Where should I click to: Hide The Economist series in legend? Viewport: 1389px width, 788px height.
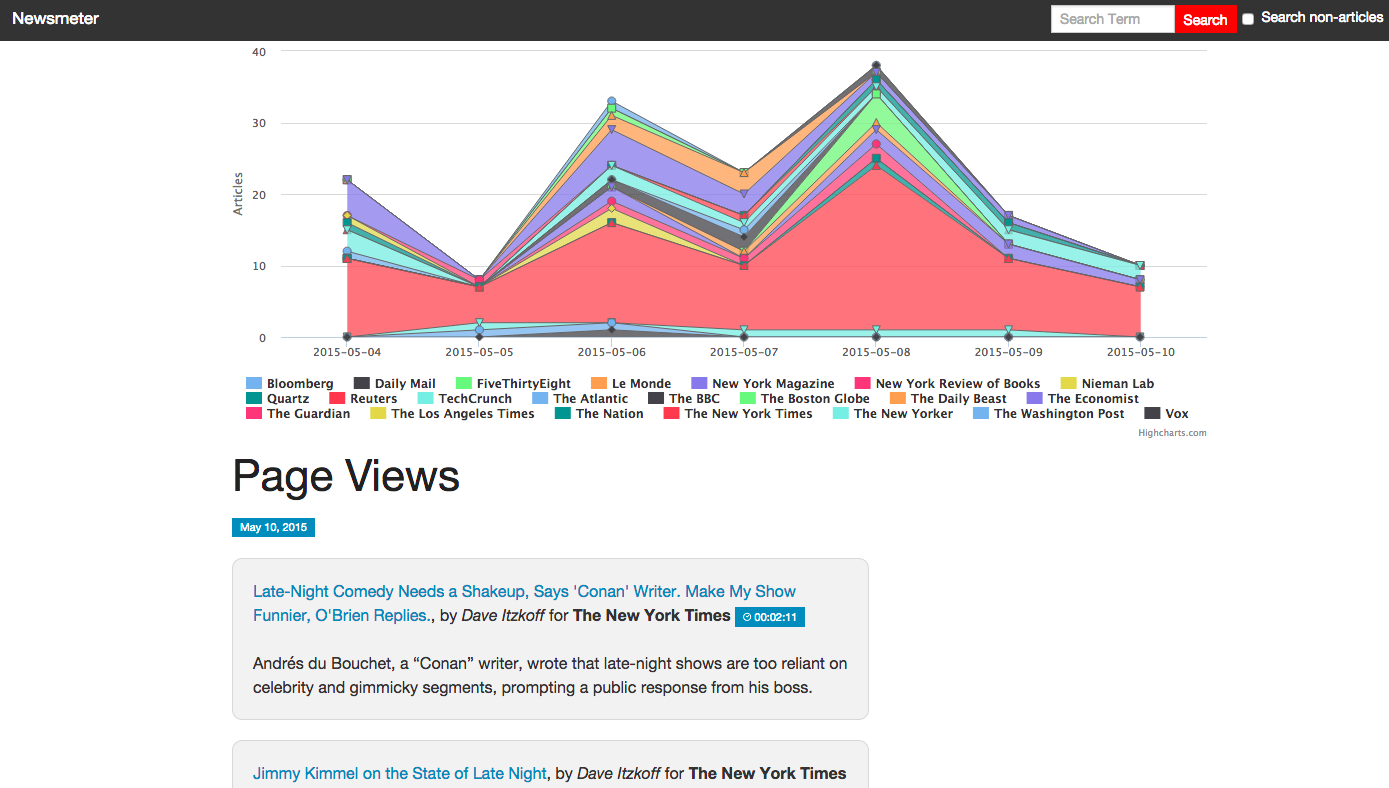1082,399
